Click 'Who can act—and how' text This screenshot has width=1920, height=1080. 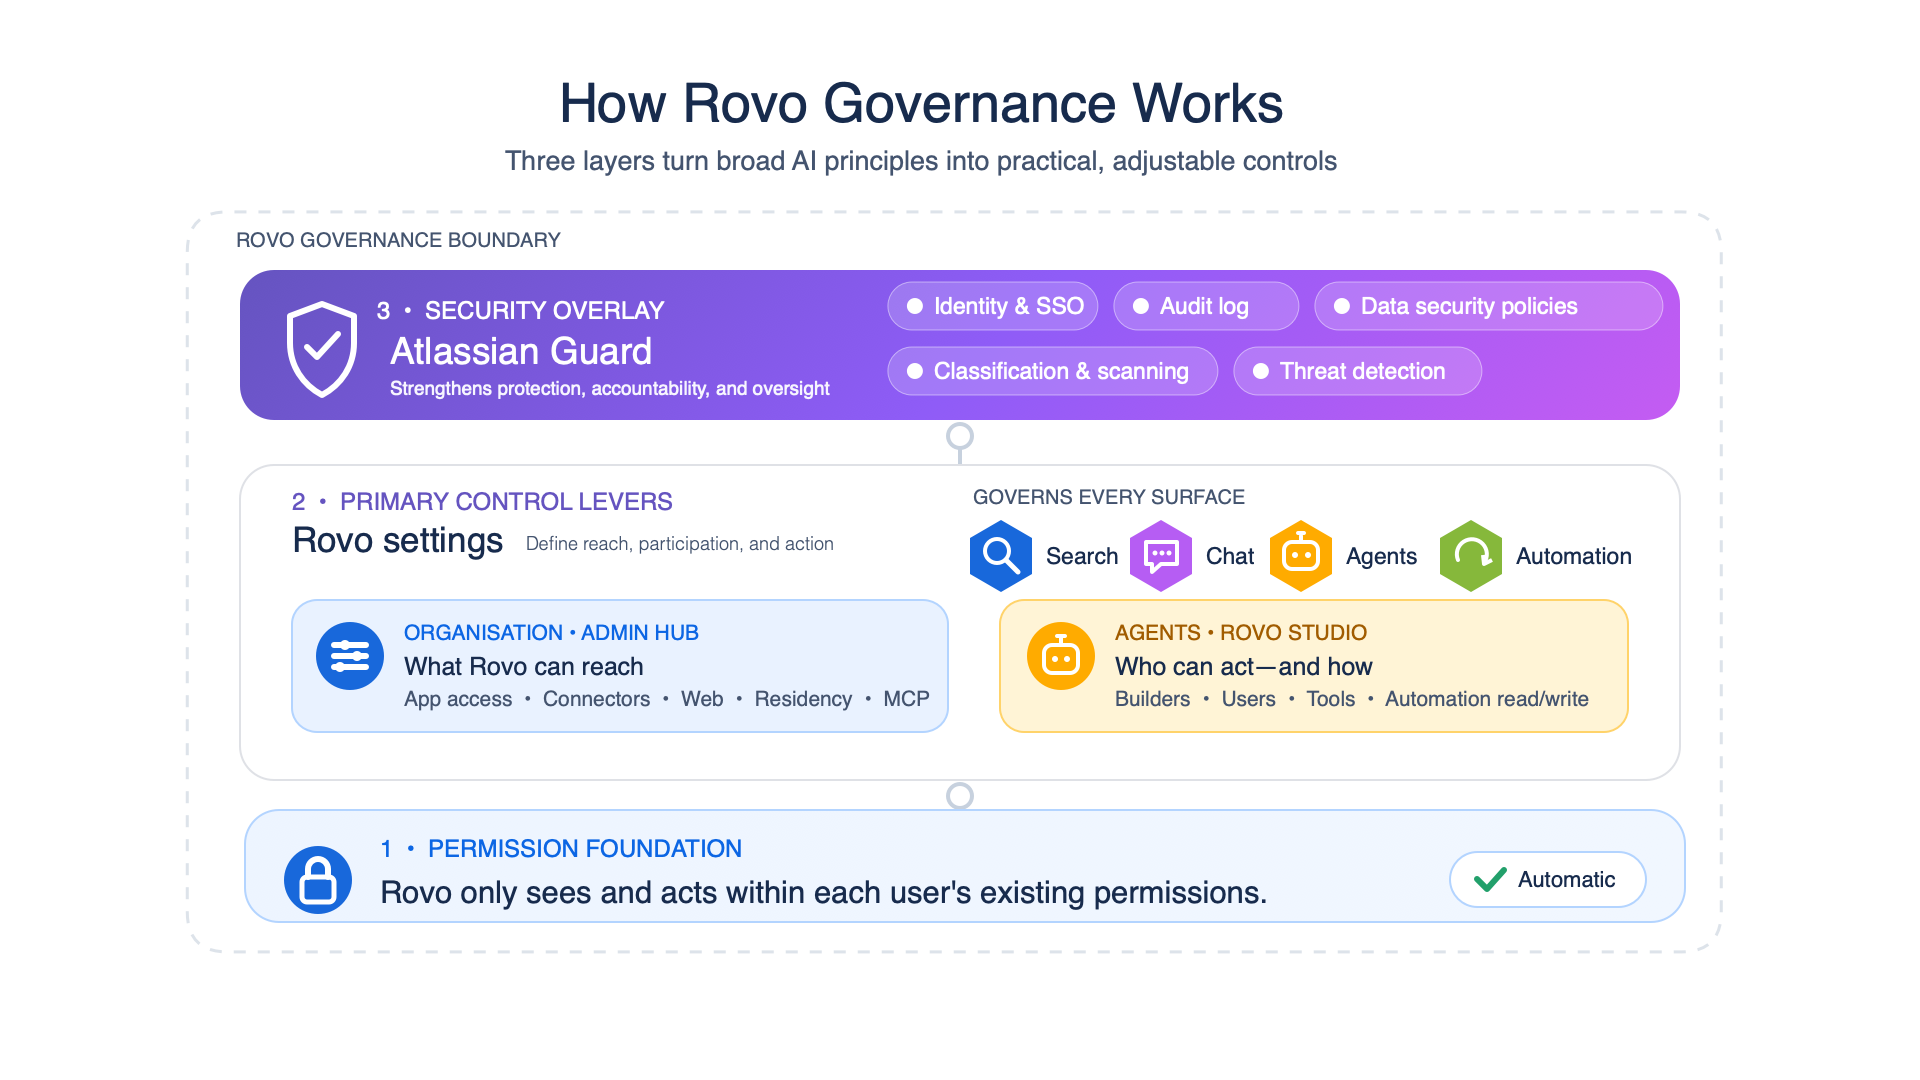(1244, 666)
